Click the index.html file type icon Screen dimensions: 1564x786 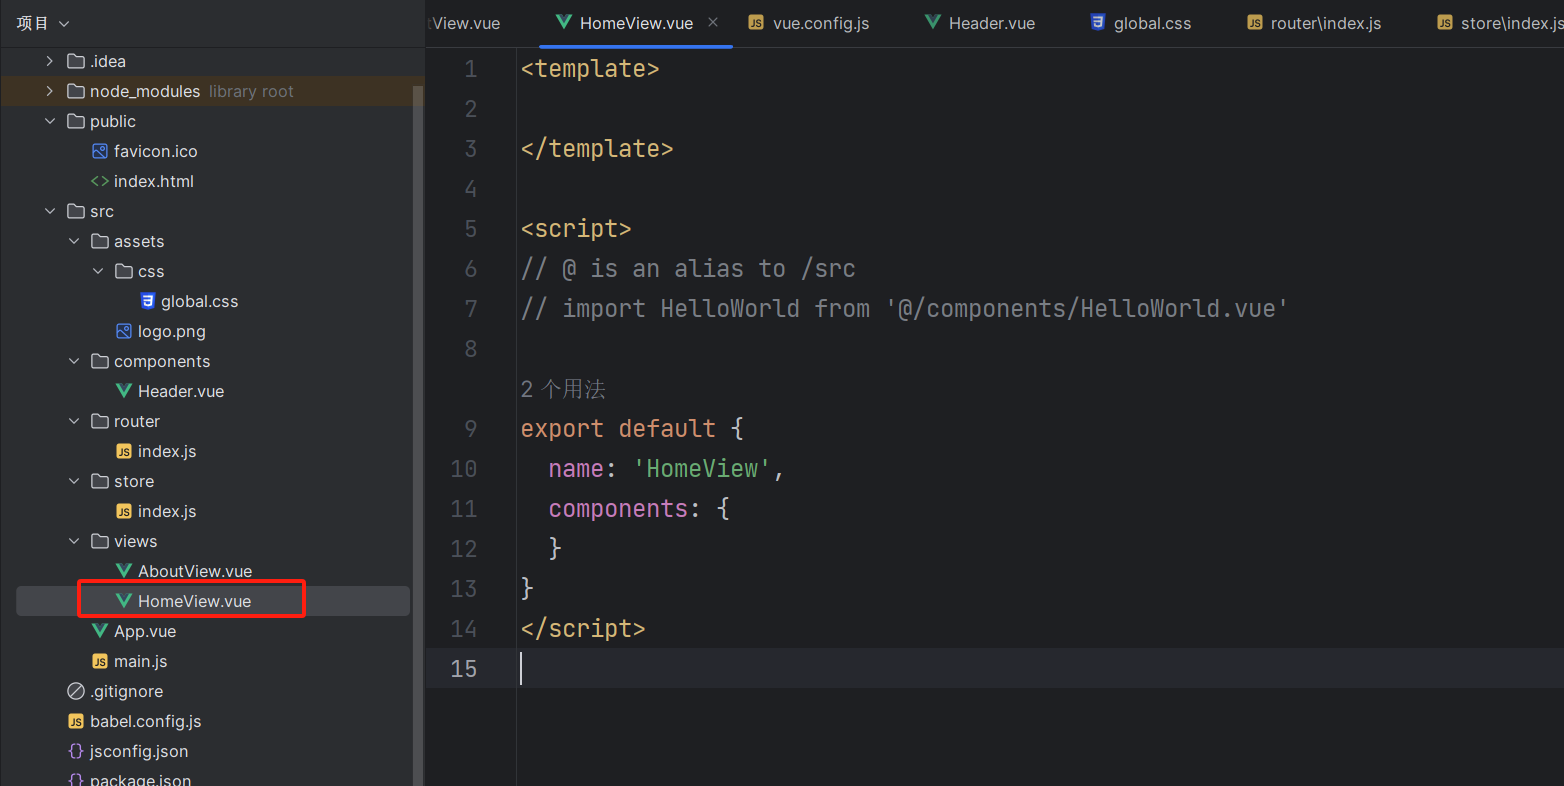[x=100, y=181]
